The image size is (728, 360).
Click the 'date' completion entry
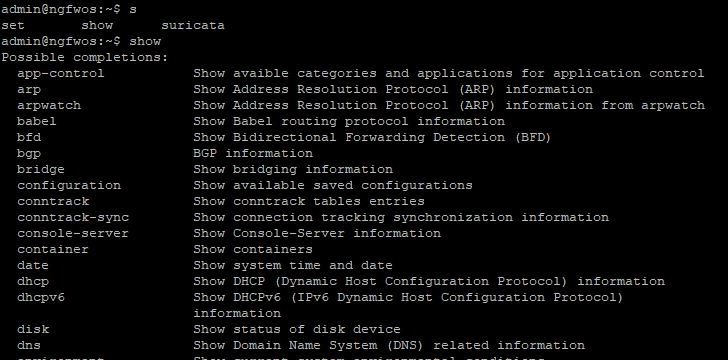tap(33, 265)
